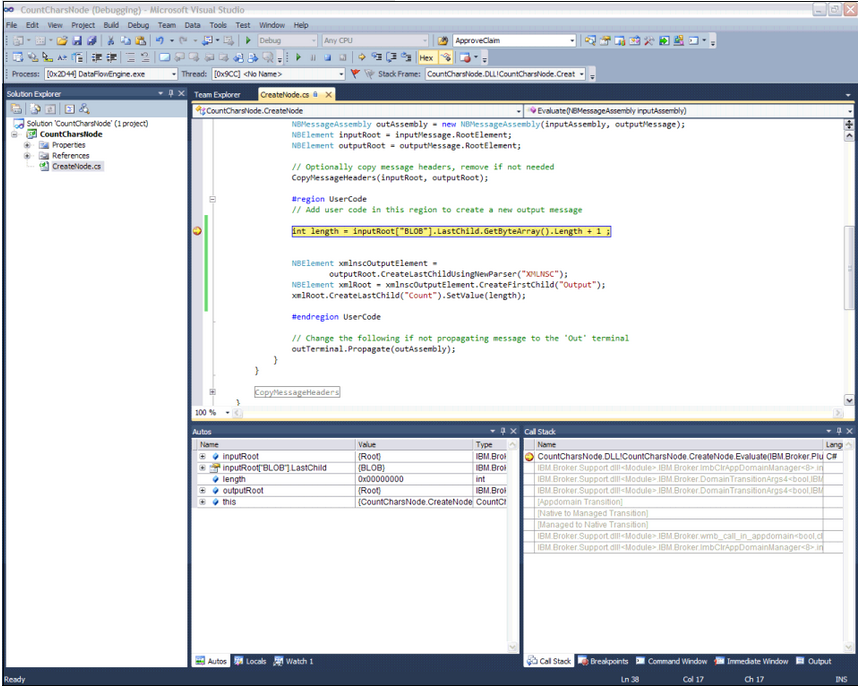Click the editor vertical scrollbar
This screenshot has height=687, width=861.
click(849, 250)
